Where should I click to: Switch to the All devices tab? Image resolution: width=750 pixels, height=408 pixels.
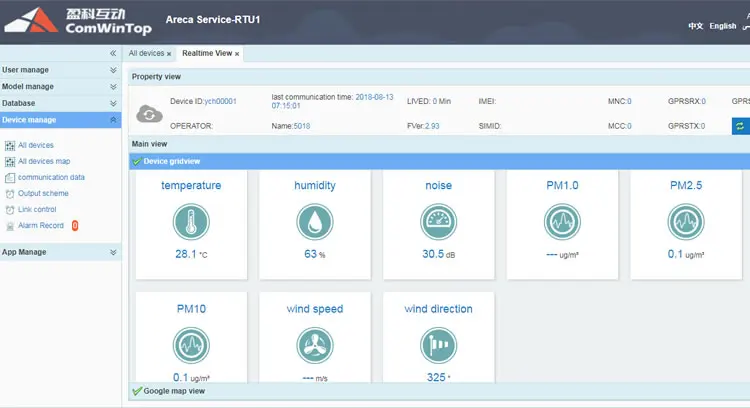pos(146,53)
